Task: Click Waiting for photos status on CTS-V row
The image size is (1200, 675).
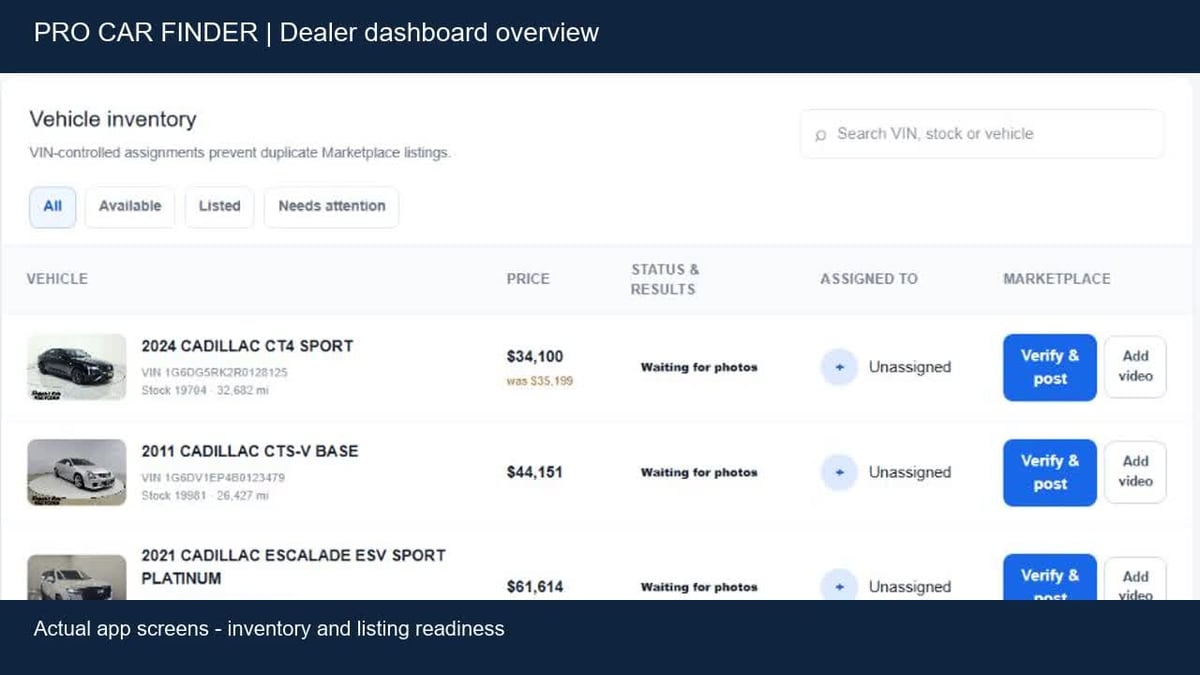Action: coord(699,472)
